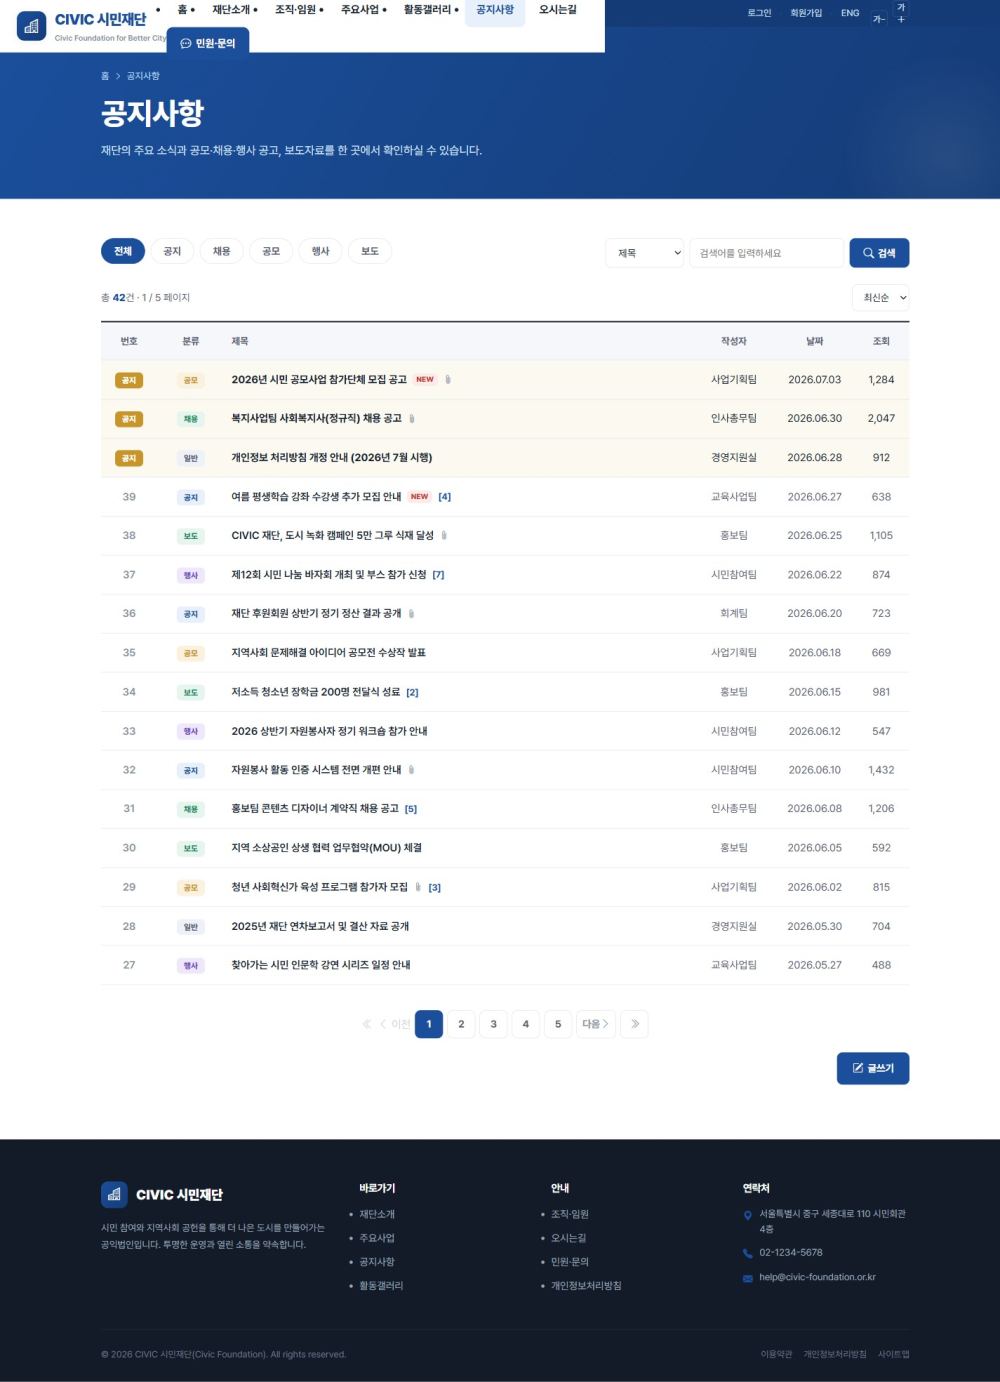Click the 글쓰기 write post button
The image size is (1000, 1382).
(x=873, y=1068)
